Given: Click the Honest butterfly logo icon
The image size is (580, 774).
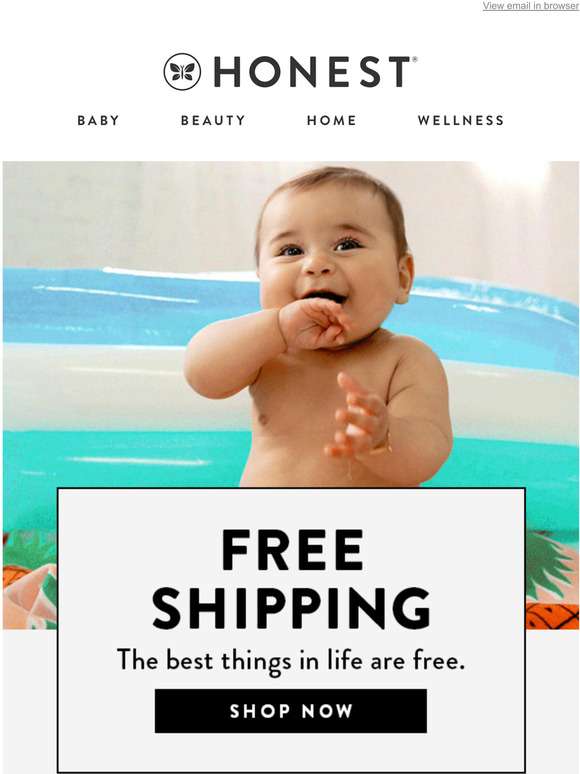Looking at the screenshot, I should [182, 72].
